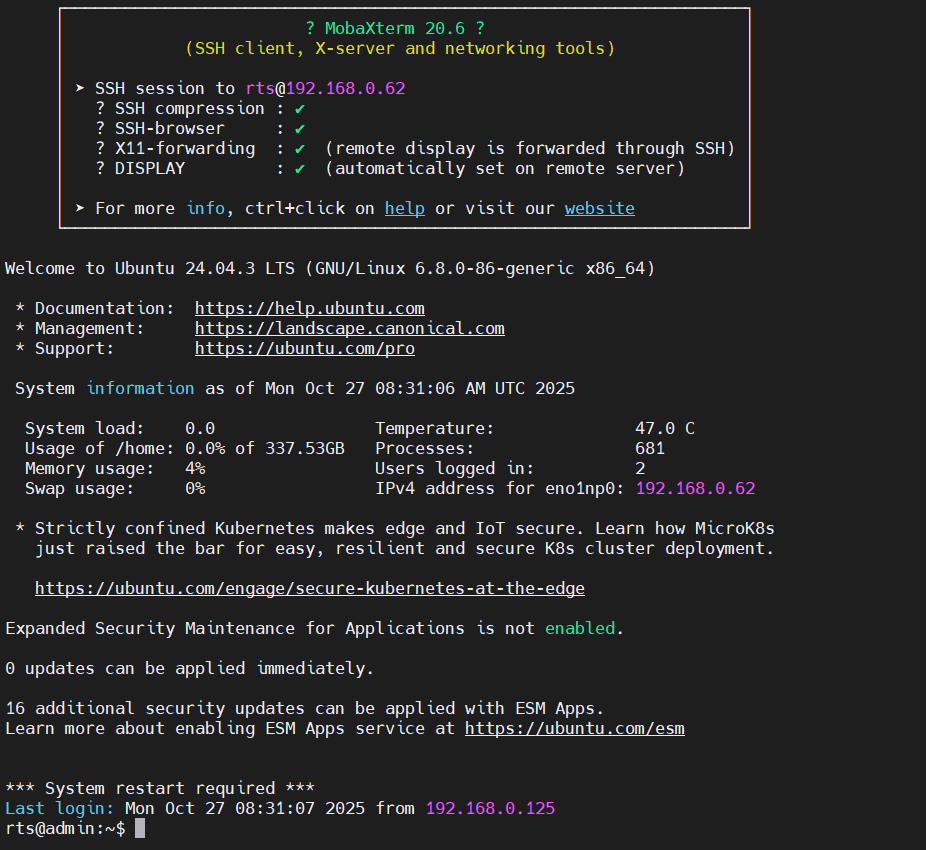Click the System load value 0.0

200,428
